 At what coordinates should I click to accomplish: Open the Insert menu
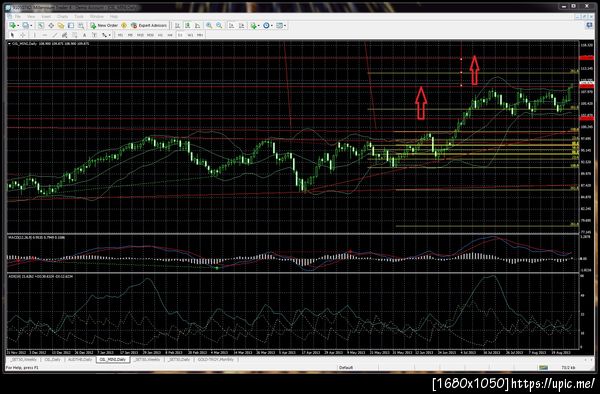[46, 16]
